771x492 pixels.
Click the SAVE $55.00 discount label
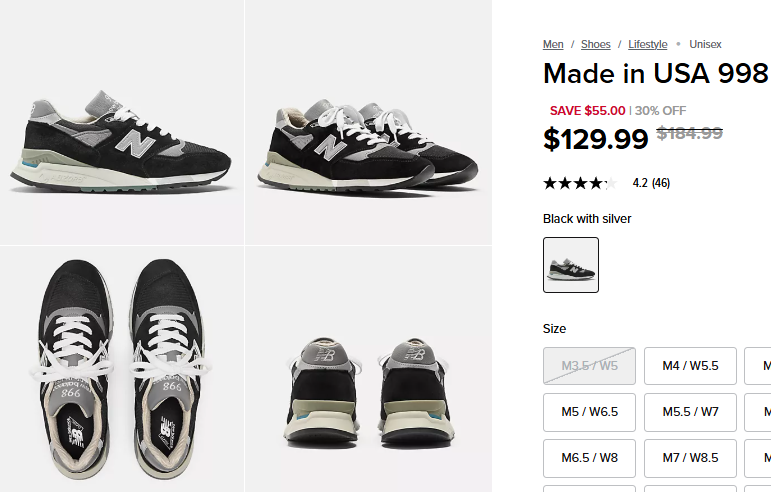coord(588,111)
